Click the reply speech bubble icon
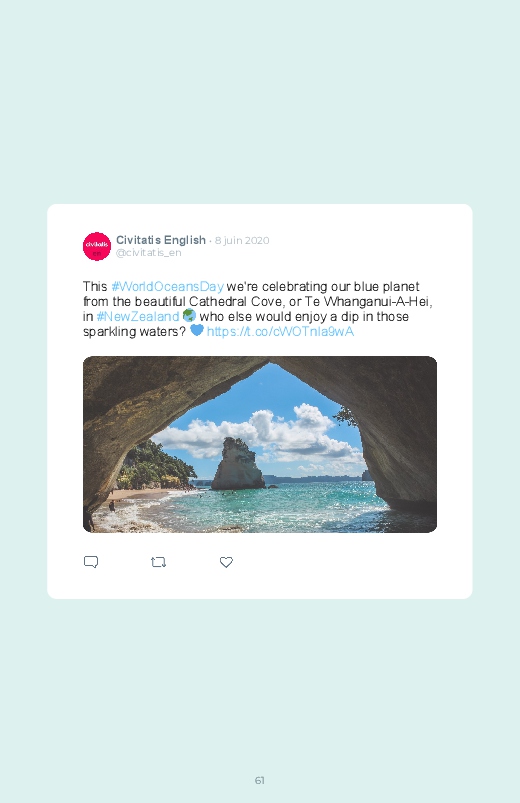 pos(91,562)
